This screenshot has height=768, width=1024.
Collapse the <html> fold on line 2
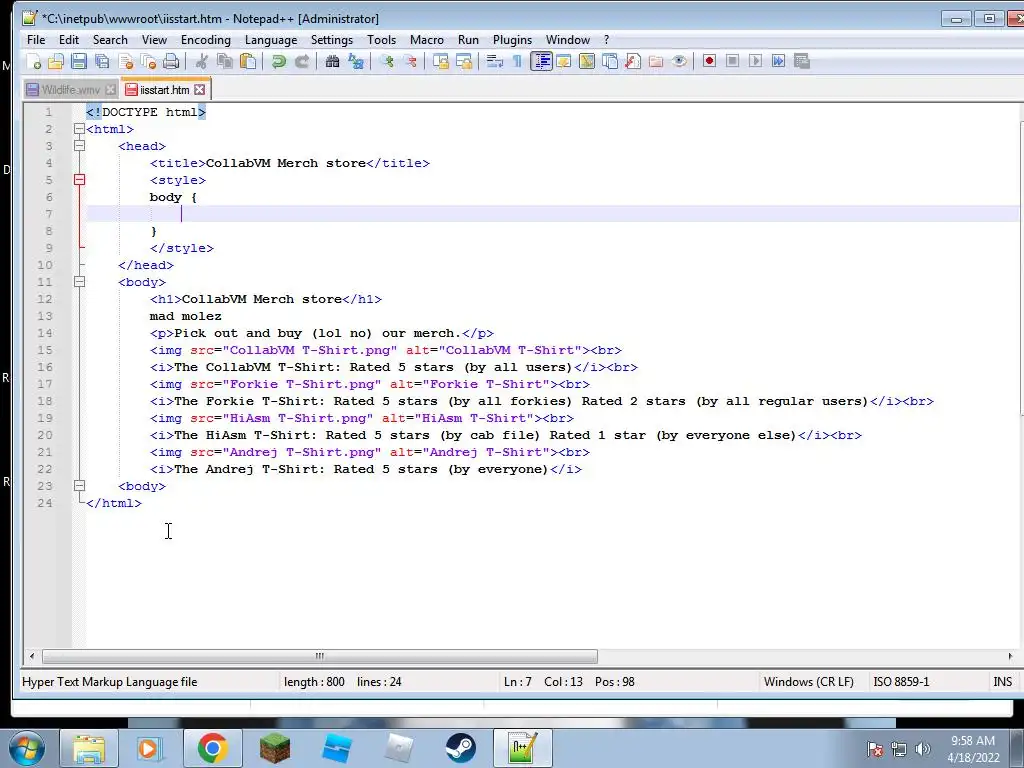[79, 129]
